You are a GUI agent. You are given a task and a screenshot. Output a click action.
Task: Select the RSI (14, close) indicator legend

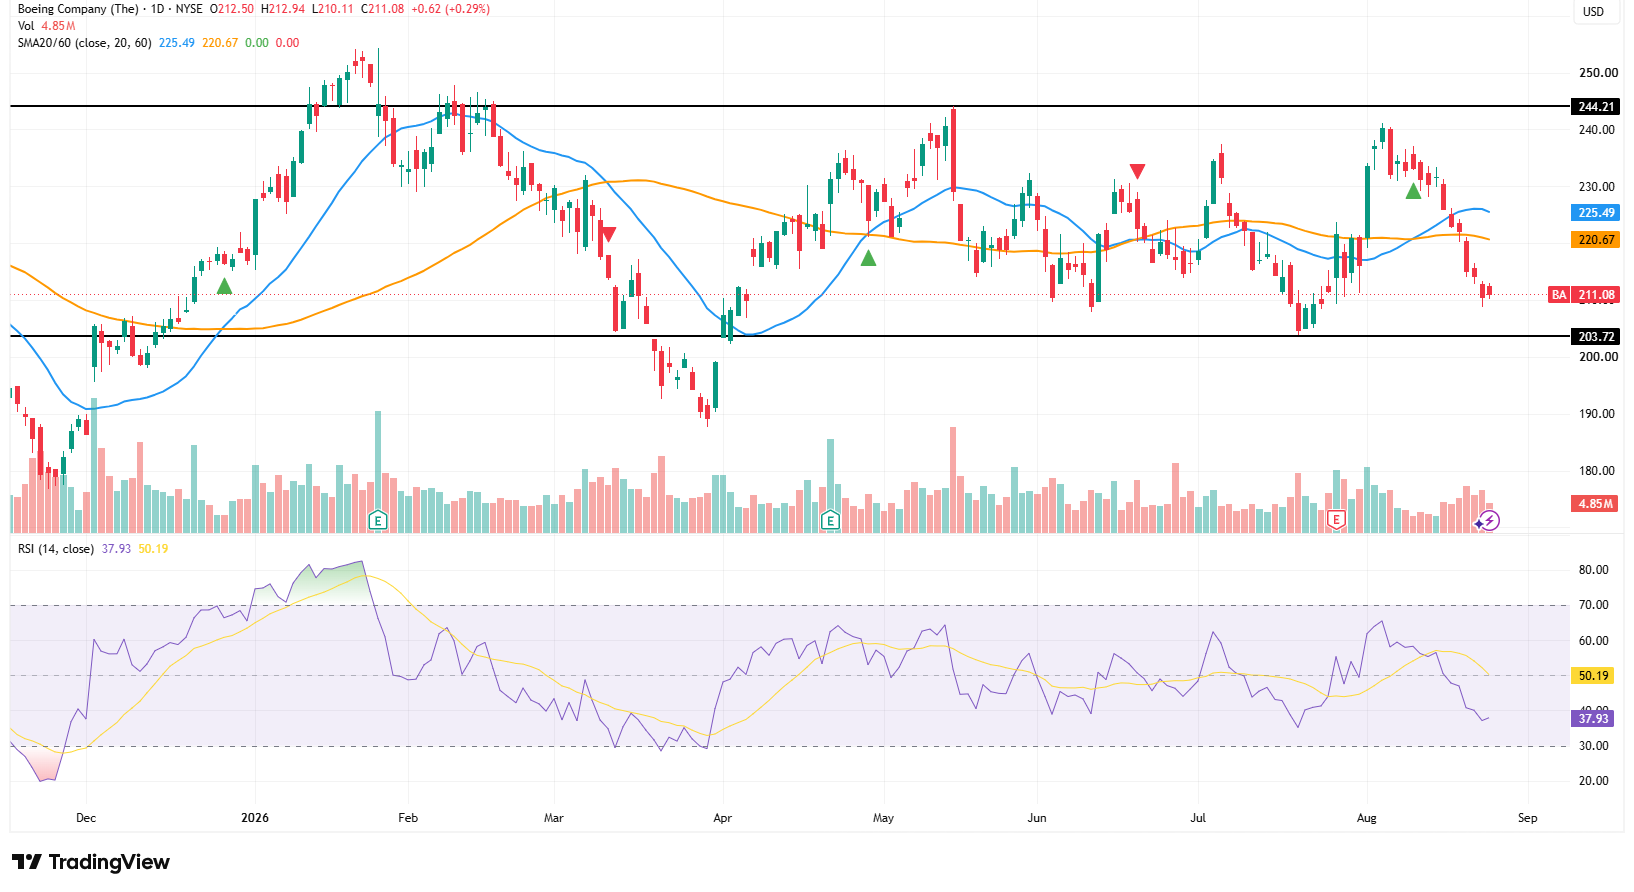[x=56, y=549]
